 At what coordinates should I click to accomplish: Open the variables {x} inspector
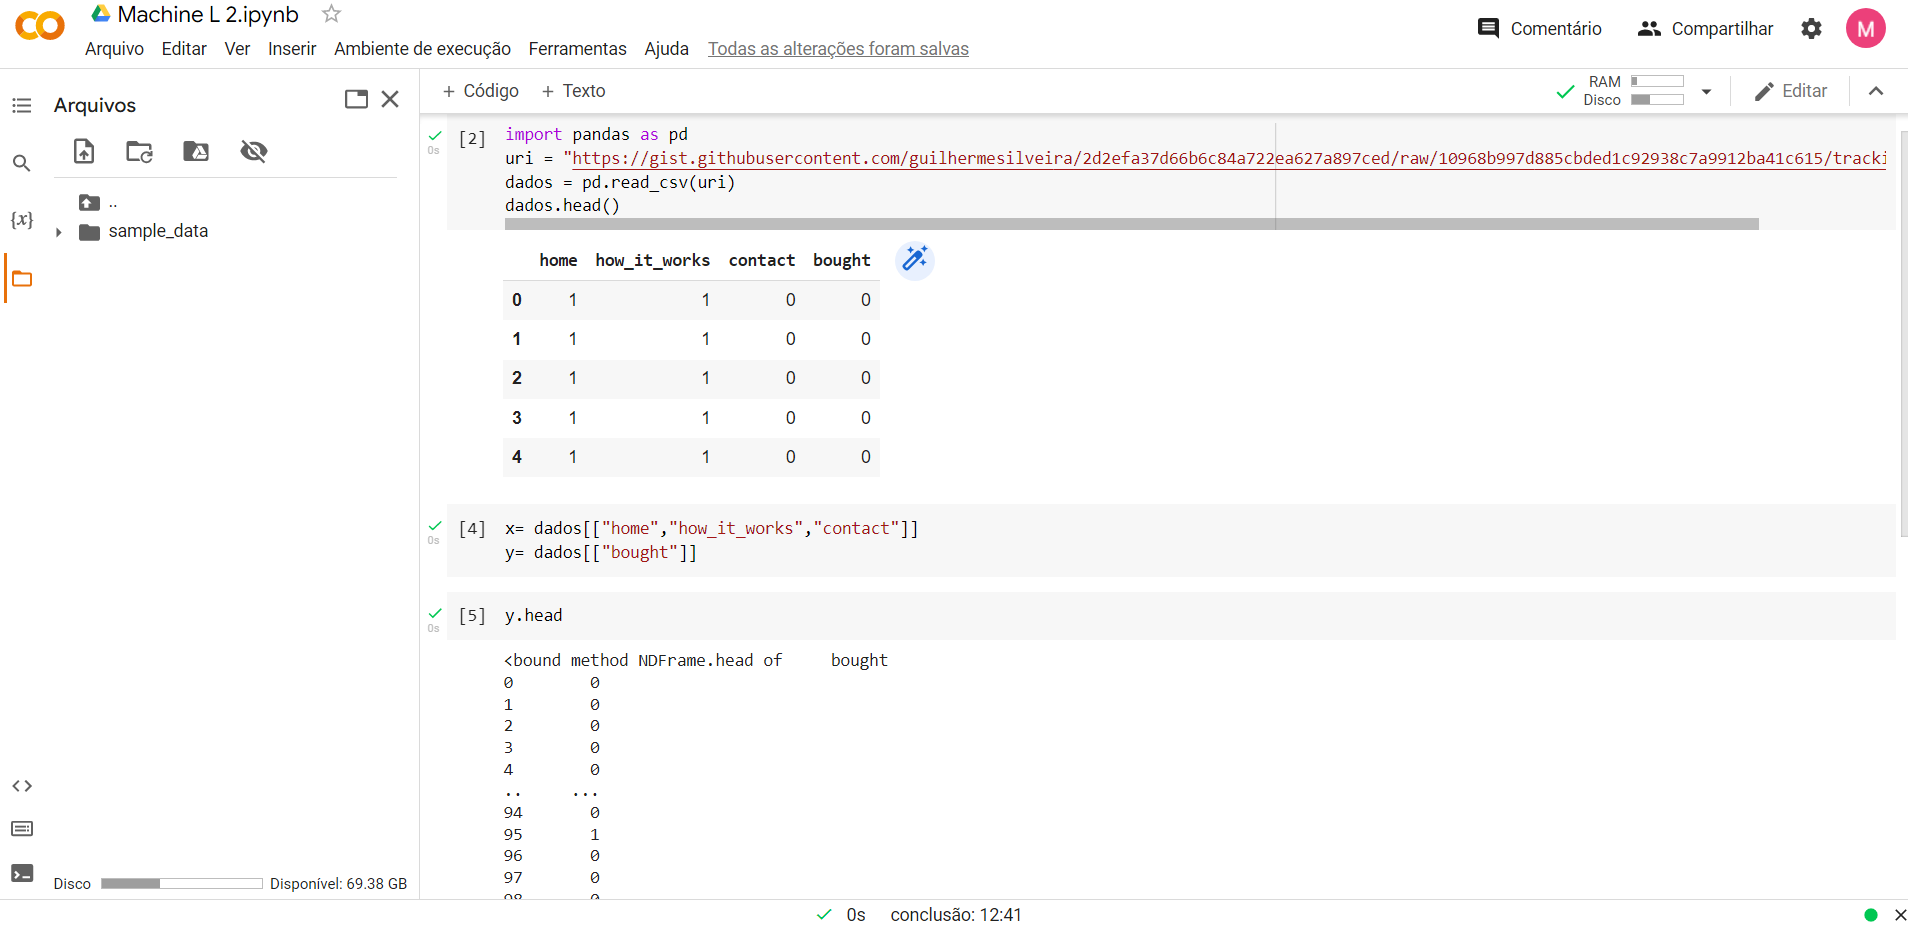pos(22,219)
